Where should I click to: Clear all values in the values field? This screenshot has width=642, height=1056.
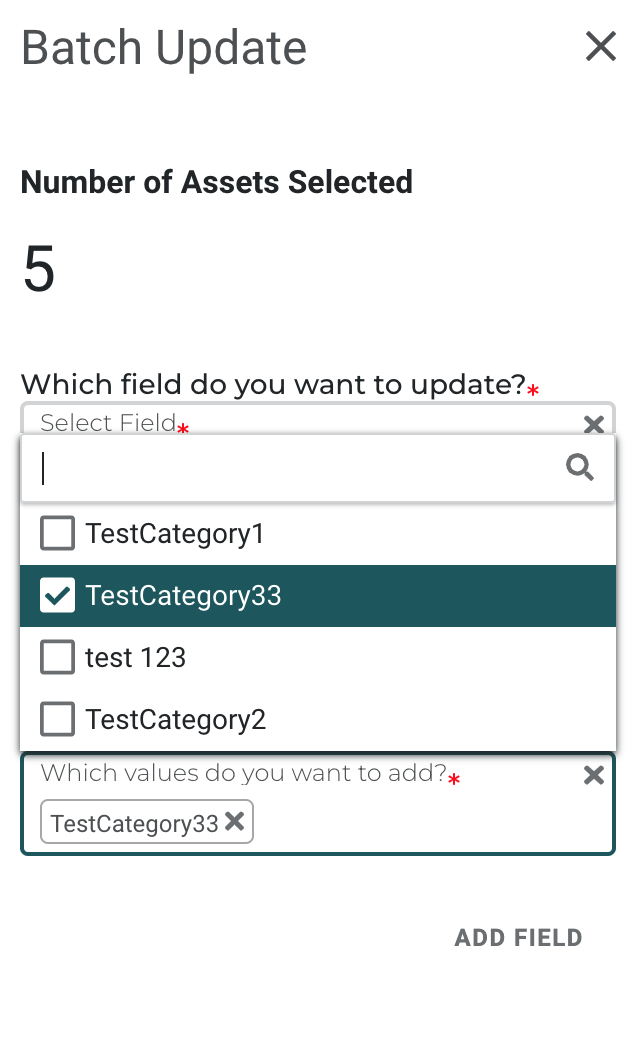pyautogui.click(x=593, y=775)
